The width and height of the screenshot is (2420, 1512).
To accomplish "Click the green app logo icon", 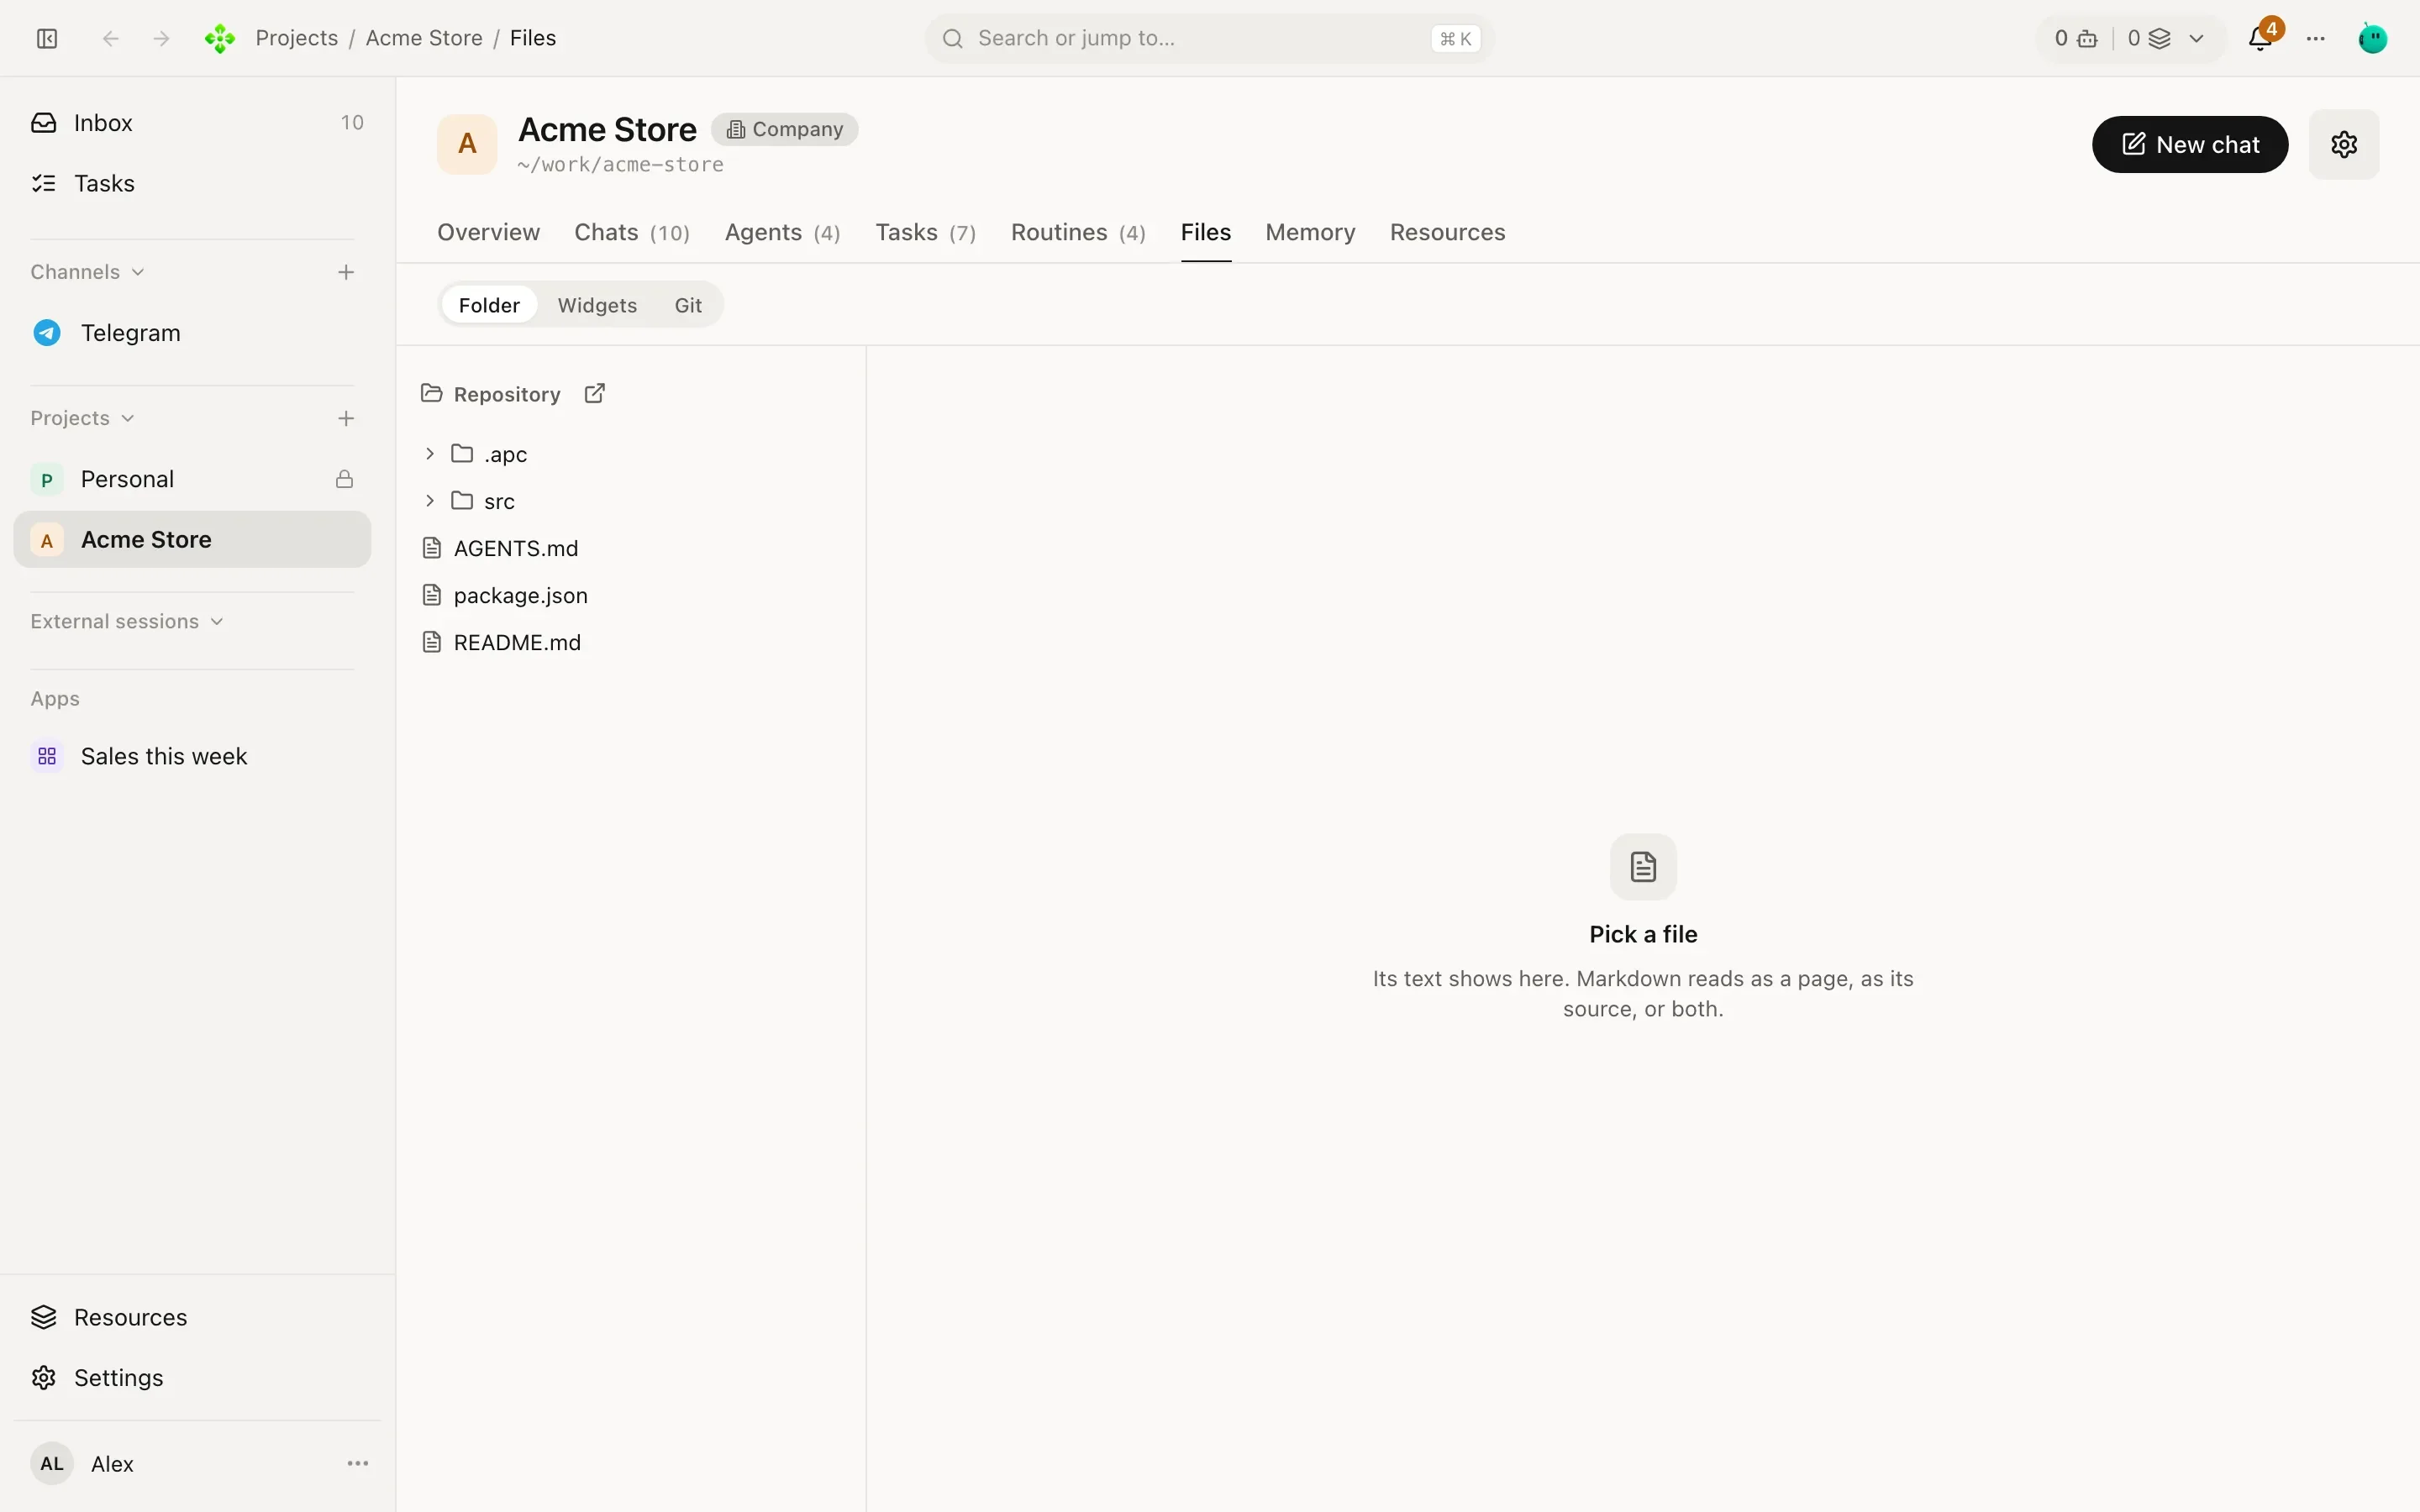I will click(220, 38).
